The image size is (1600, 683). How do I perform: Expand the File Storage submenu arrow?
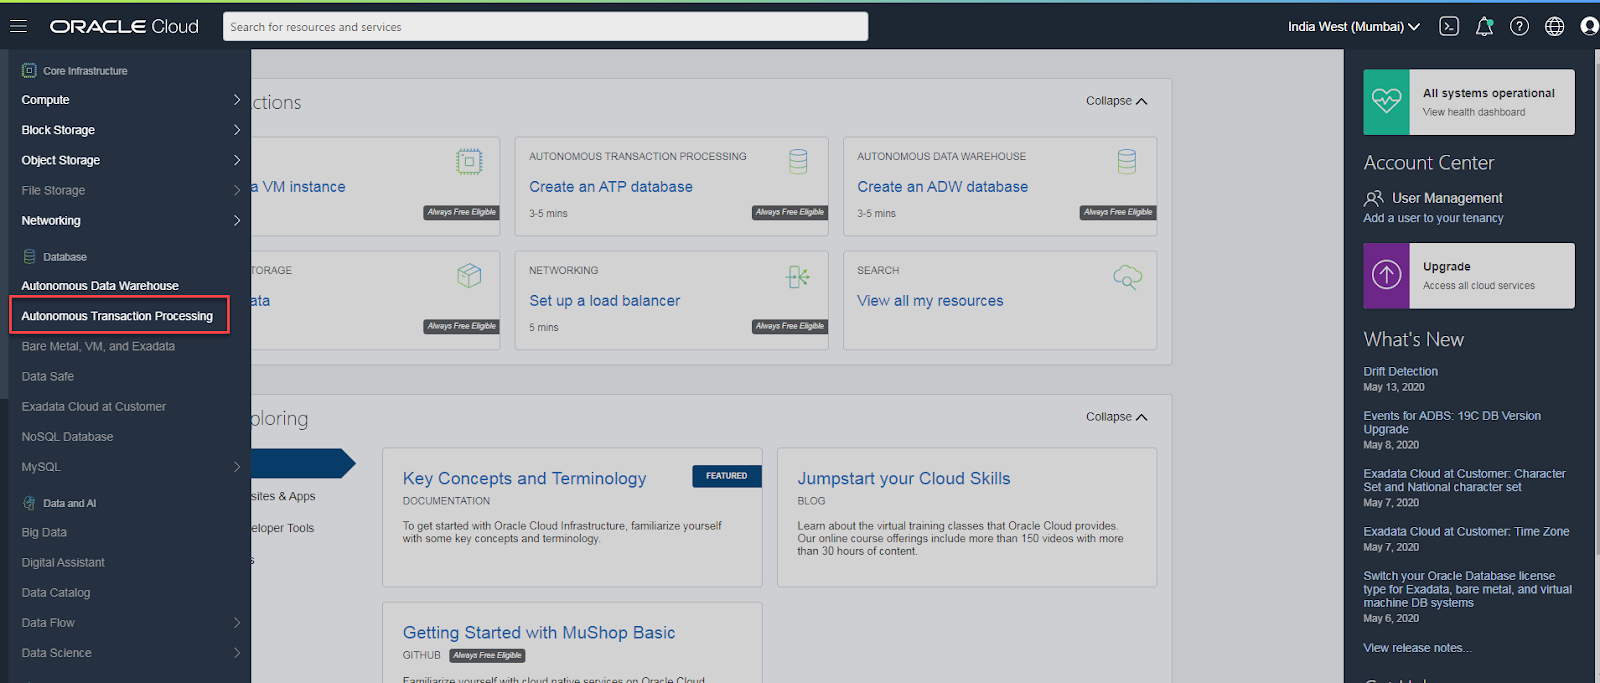click(237, 190)
